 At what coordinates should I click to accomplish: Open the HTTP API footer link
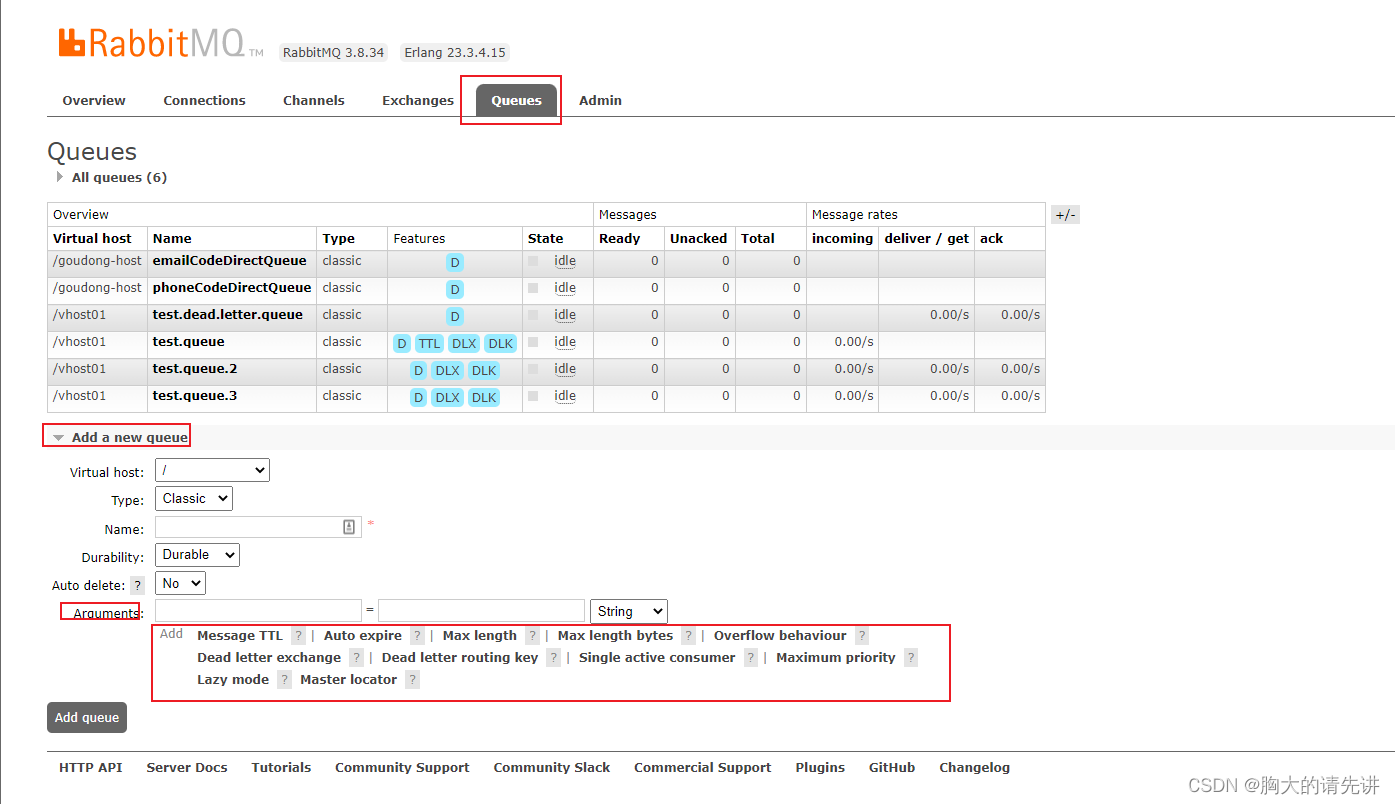click(90, 768)
